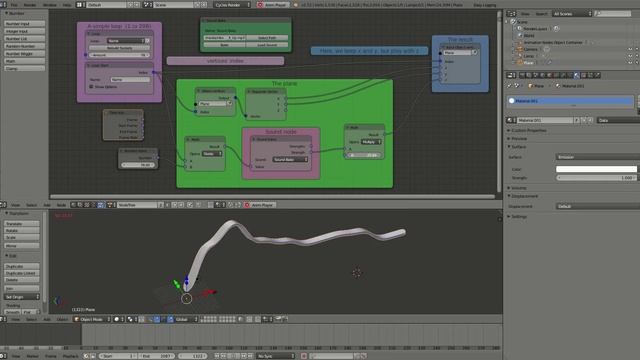
Task: Open the File menu in top bar
Action: (x=14, y=5)
